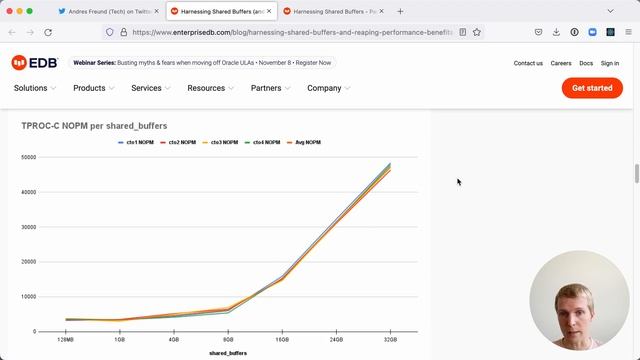Click the 16GB x-axis label
640x360 pixels.
pyautogui.click(x=282, y=340)
